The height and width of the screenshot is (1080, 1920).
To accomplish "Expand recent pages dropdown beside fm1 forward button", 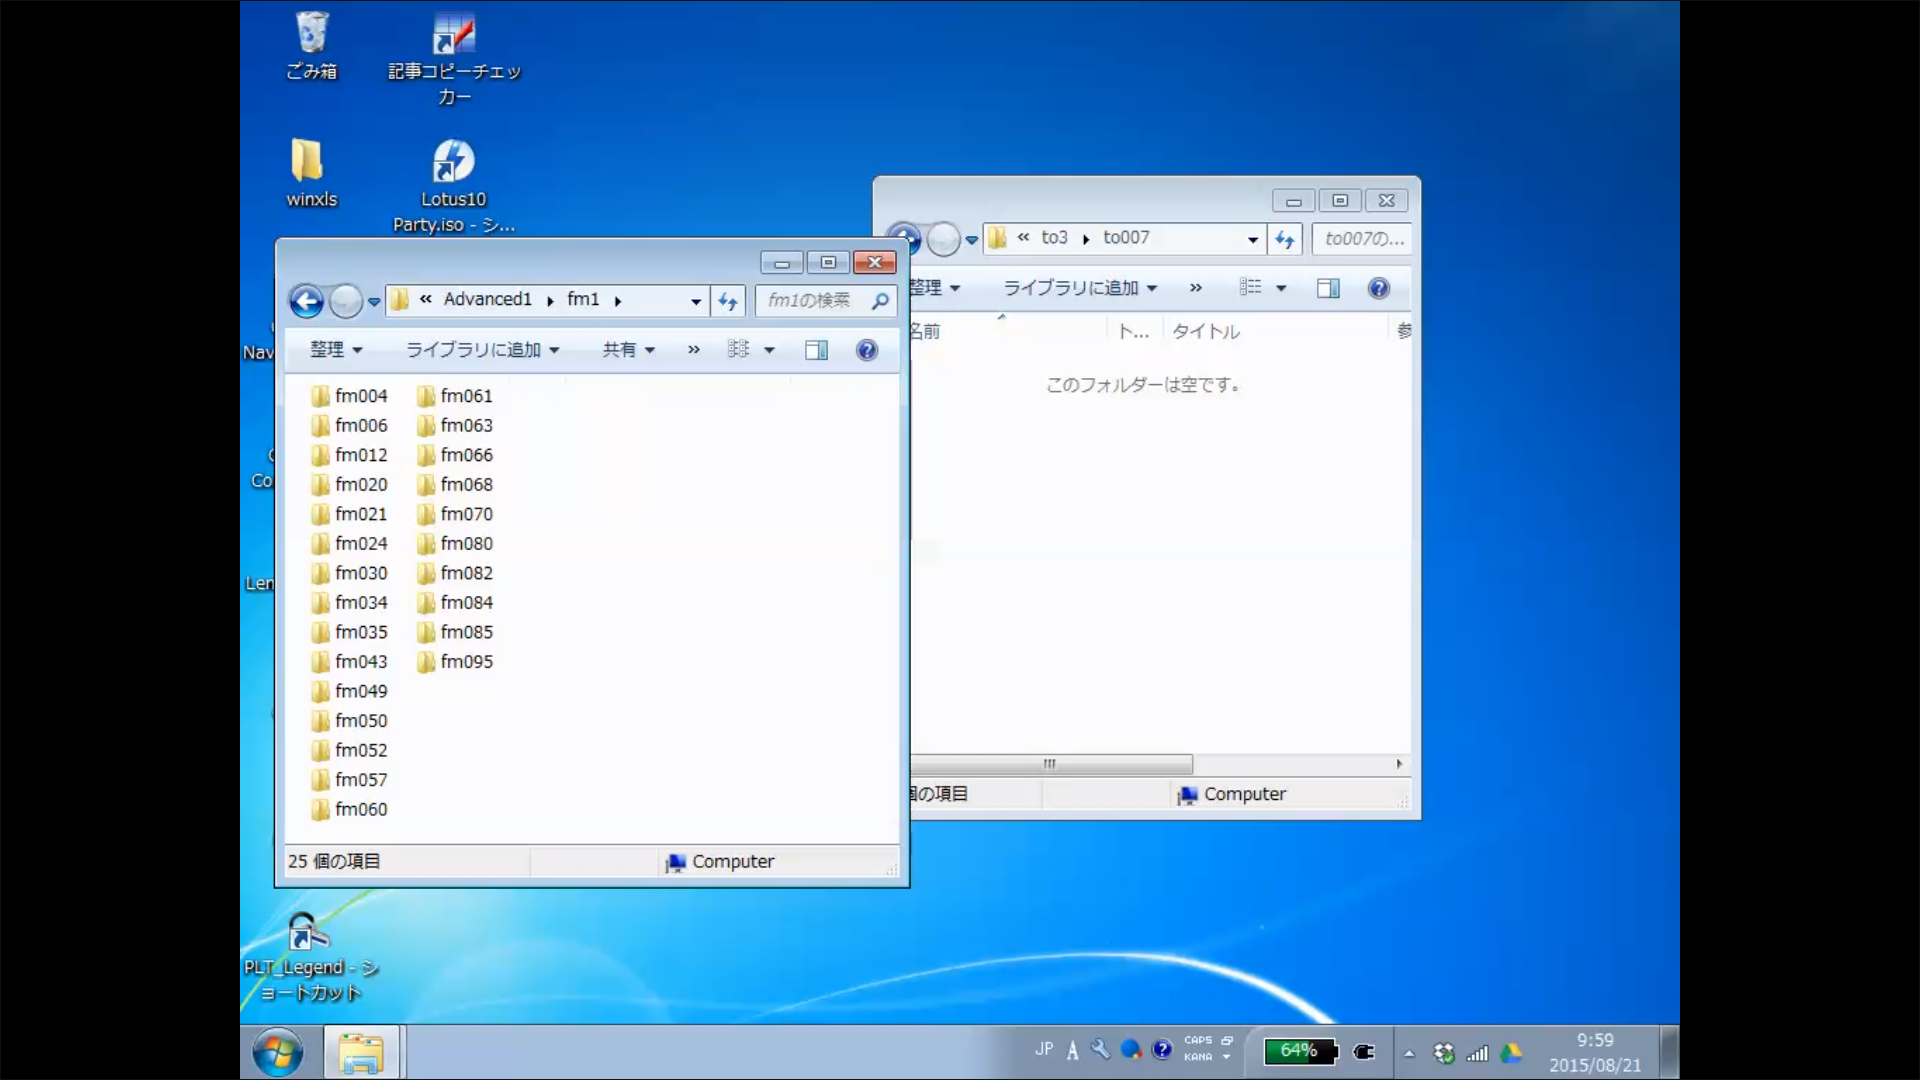I will point(374,301).
